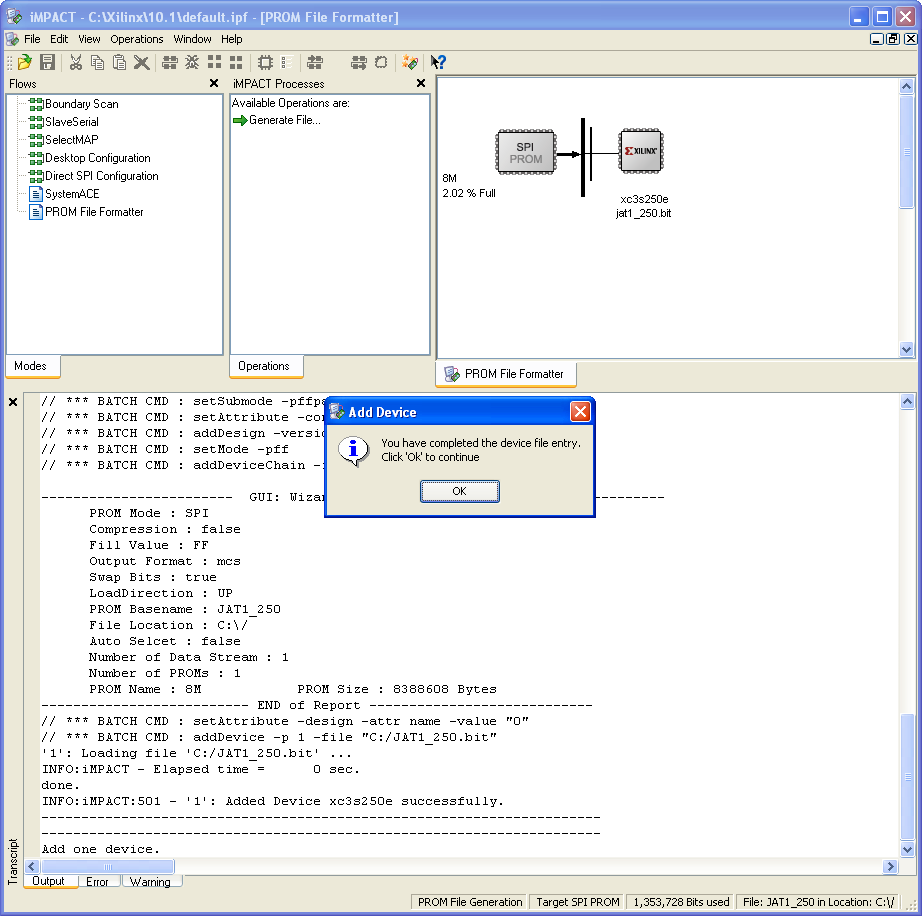The width and height of the screenshot is (922, 916).
Task: Select SystemACE flow
Action: (65, 194)
